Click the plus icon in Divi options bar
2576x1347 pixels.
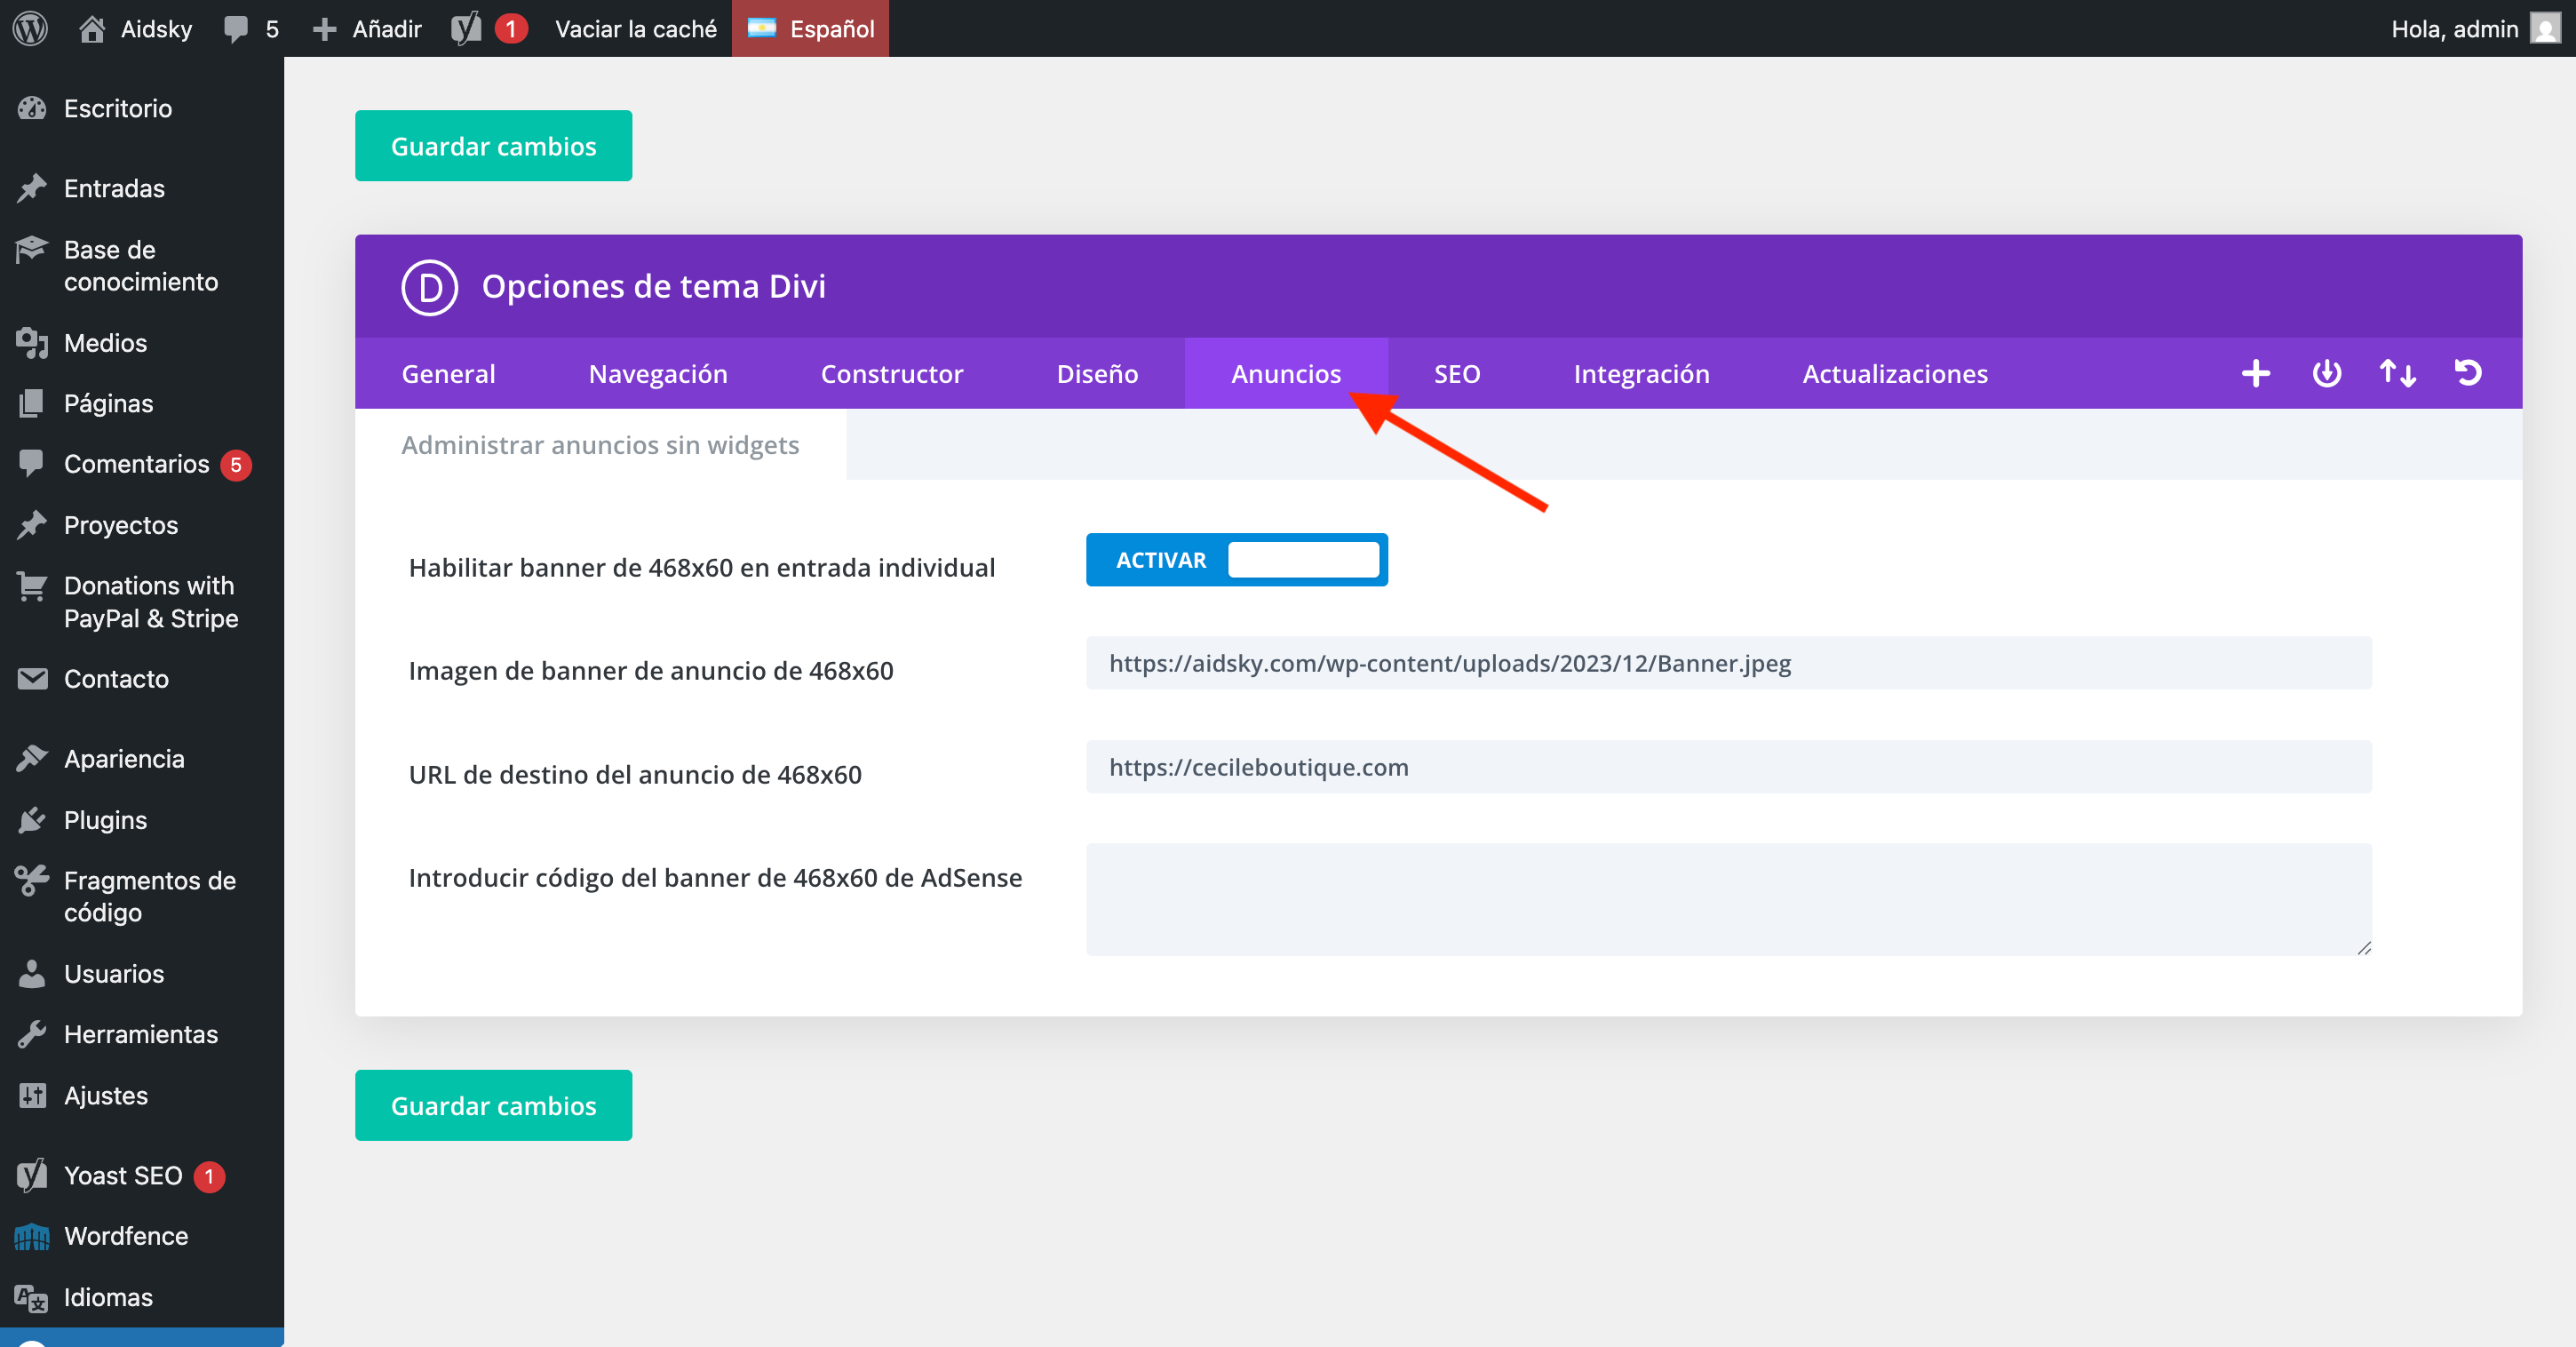coord(2256,373)
